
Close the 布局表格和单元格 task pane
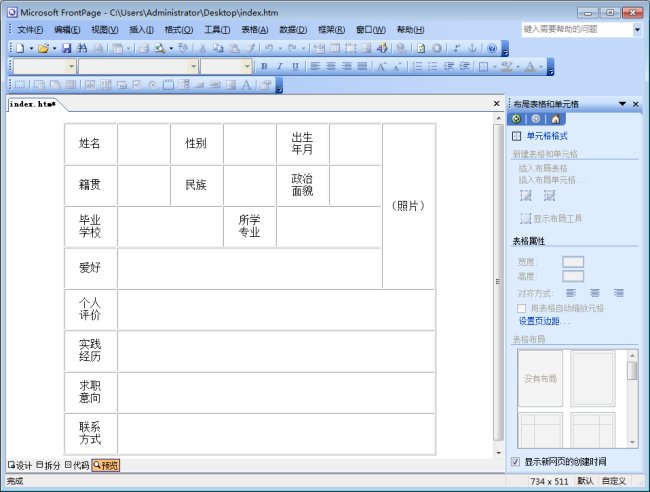(x=635, y=104)
